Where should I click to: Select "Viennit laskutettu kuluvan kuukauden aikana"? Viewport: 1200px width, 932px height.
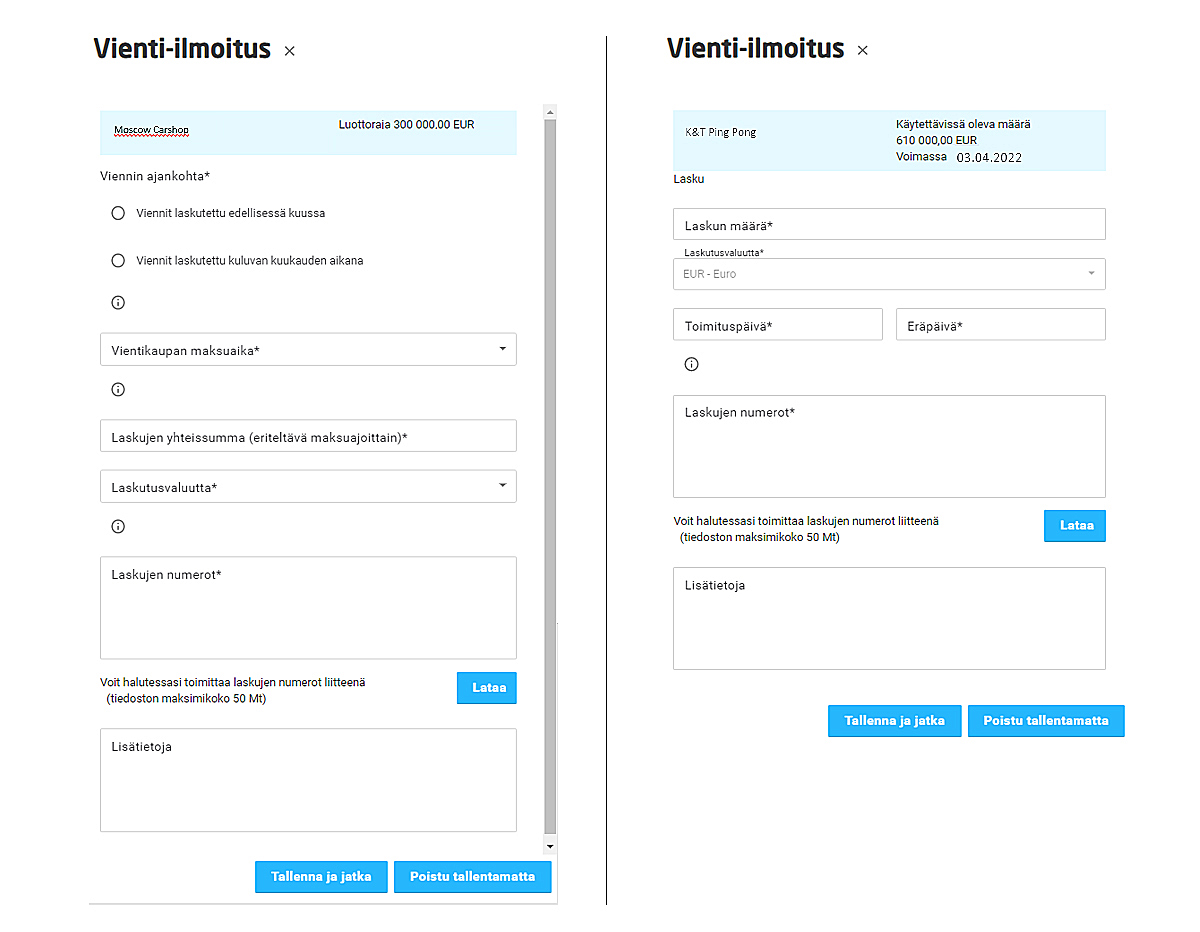(118, 261)
